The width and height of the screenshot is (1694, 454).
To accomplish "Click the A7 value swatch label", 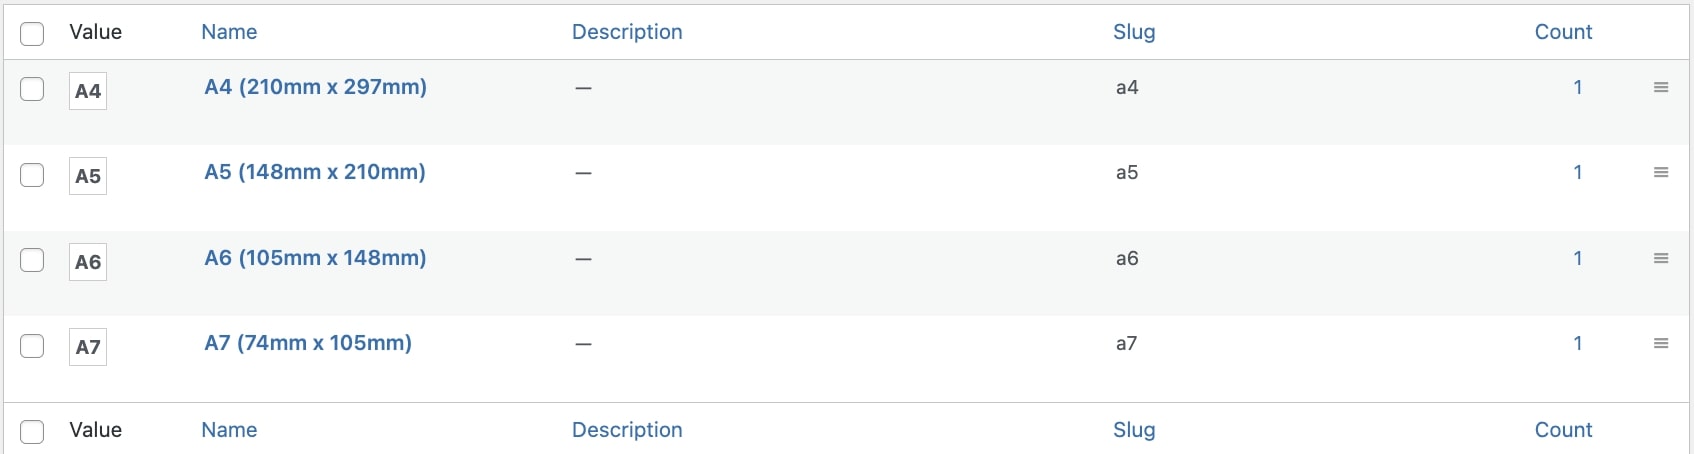I will (x=88, y=347).
